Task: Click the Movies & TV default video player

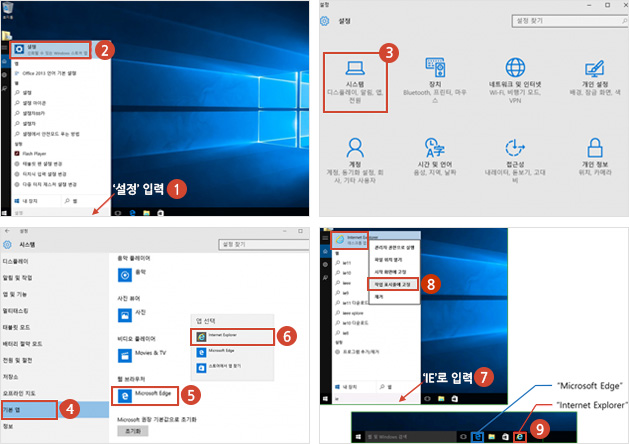Action: pyautogui.click(x=142, y=355)
